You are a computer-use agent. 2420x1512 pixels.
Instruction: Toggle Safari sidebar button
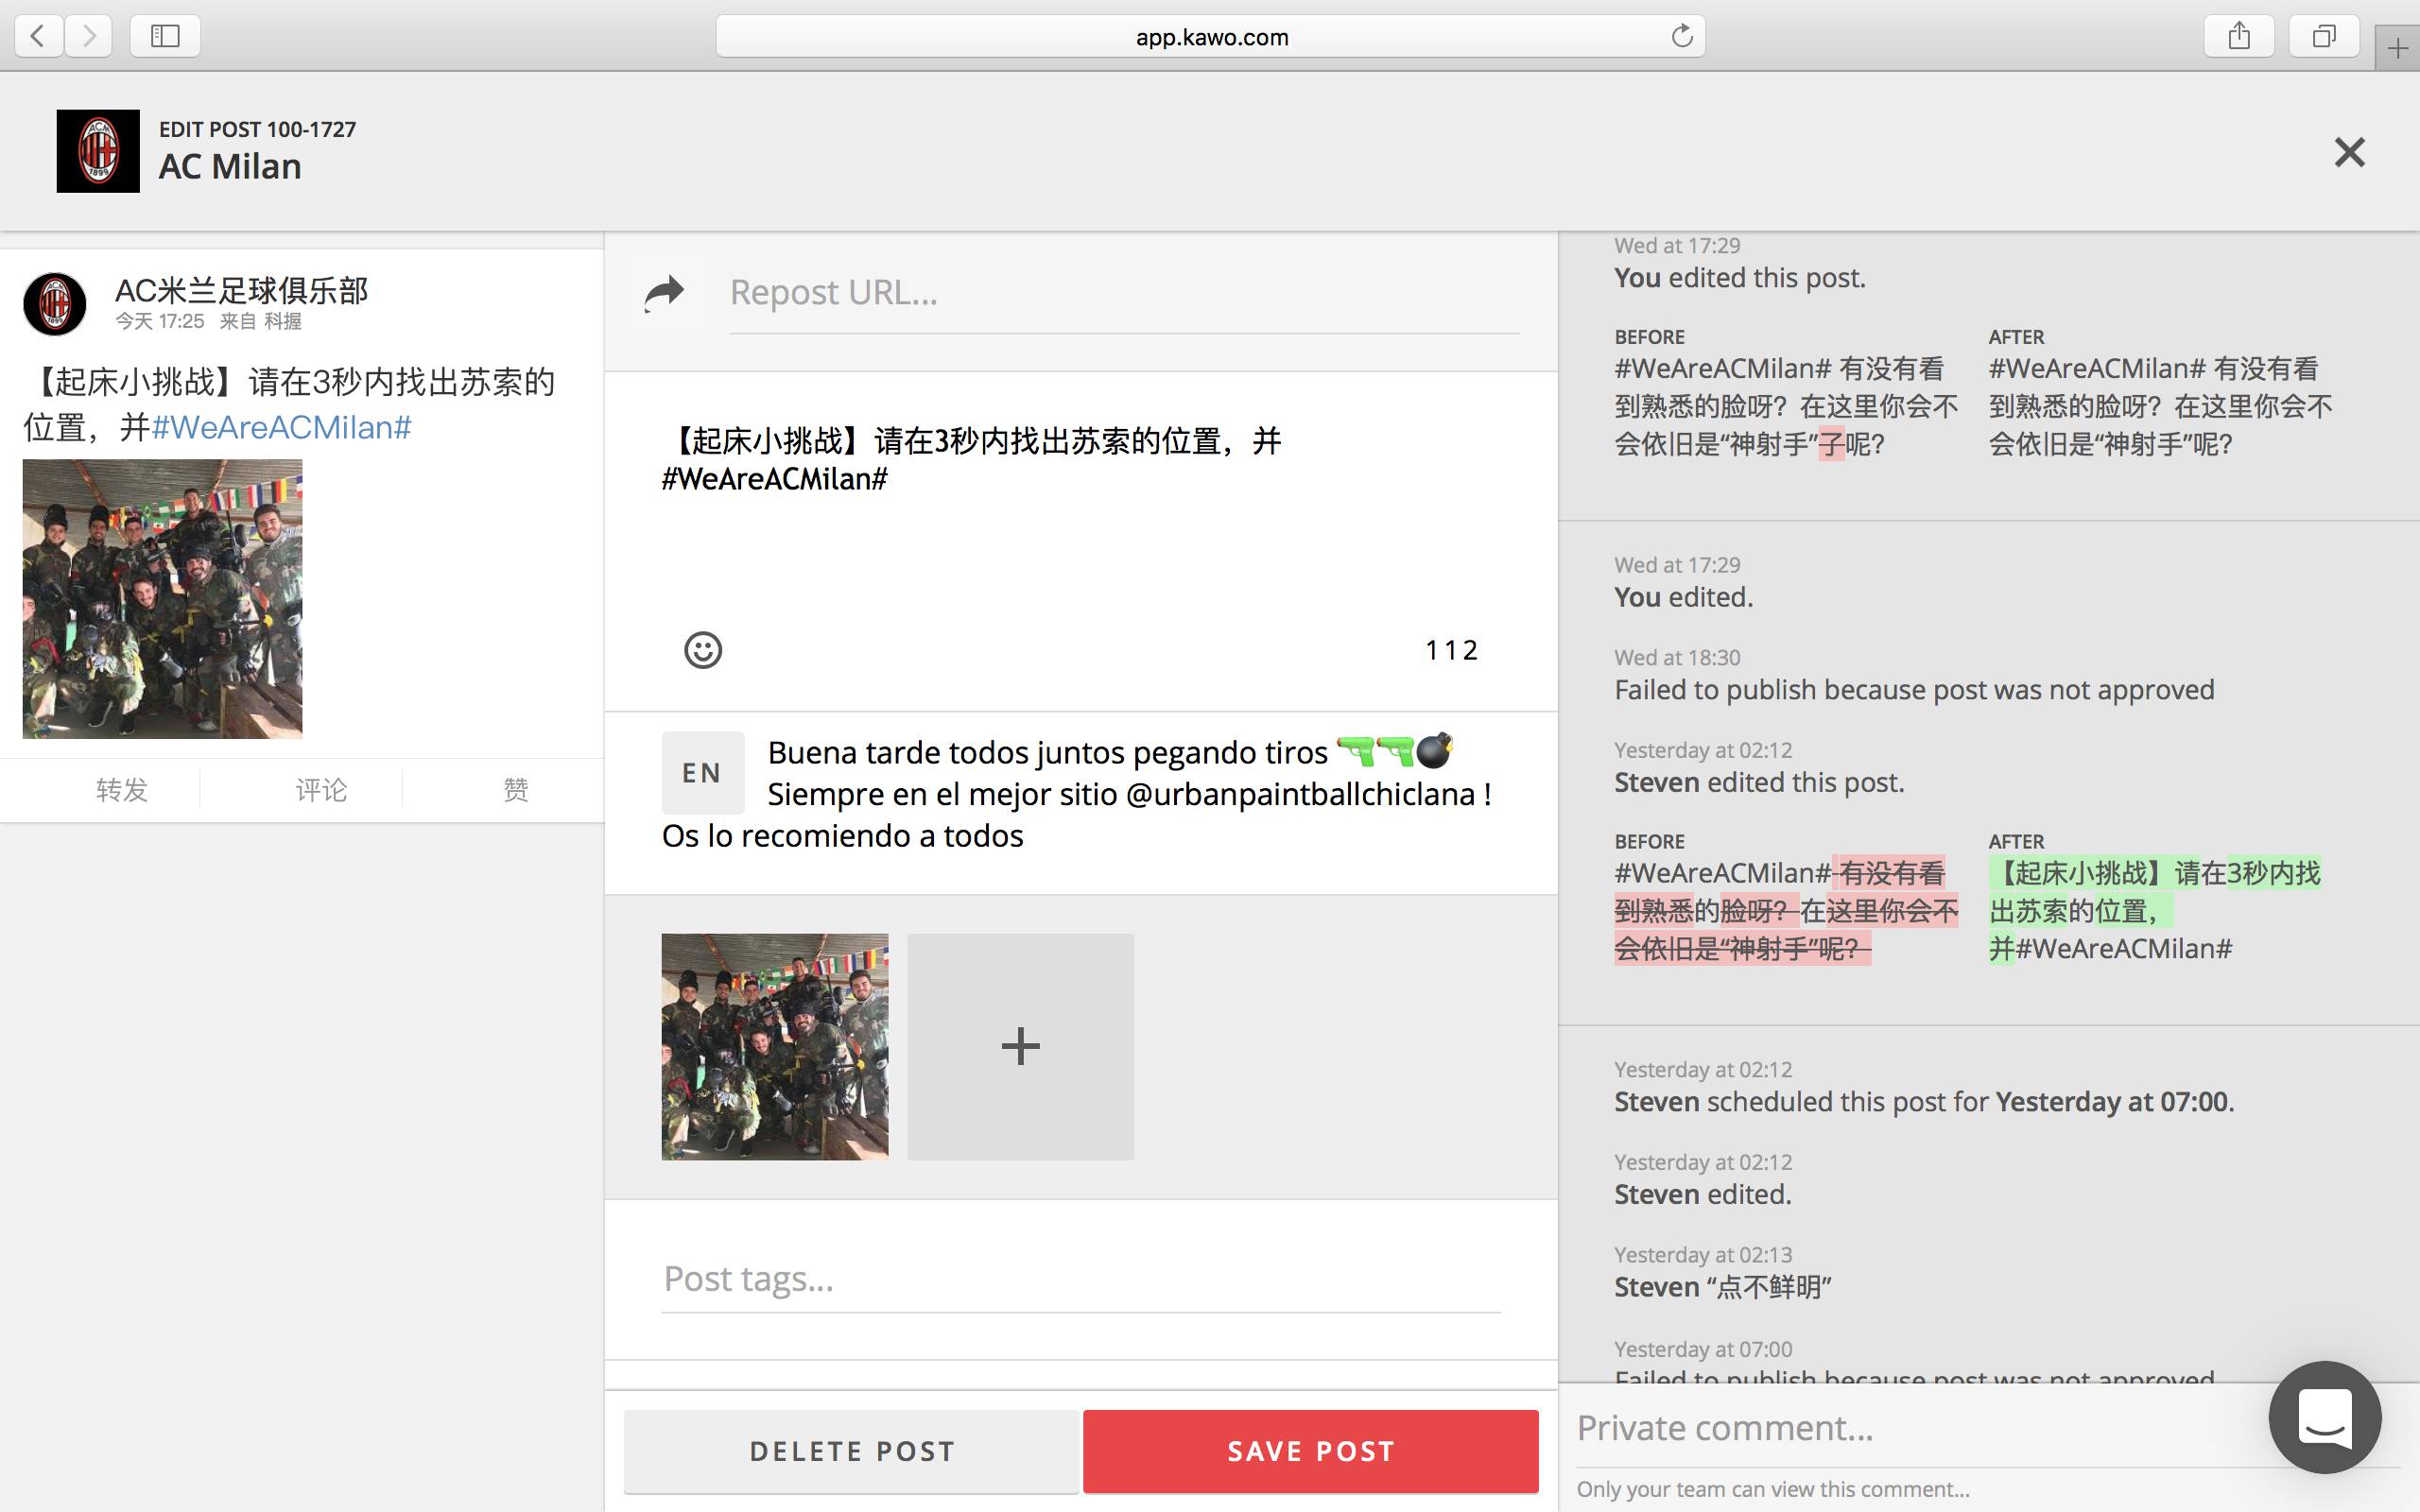pos(165,37)
